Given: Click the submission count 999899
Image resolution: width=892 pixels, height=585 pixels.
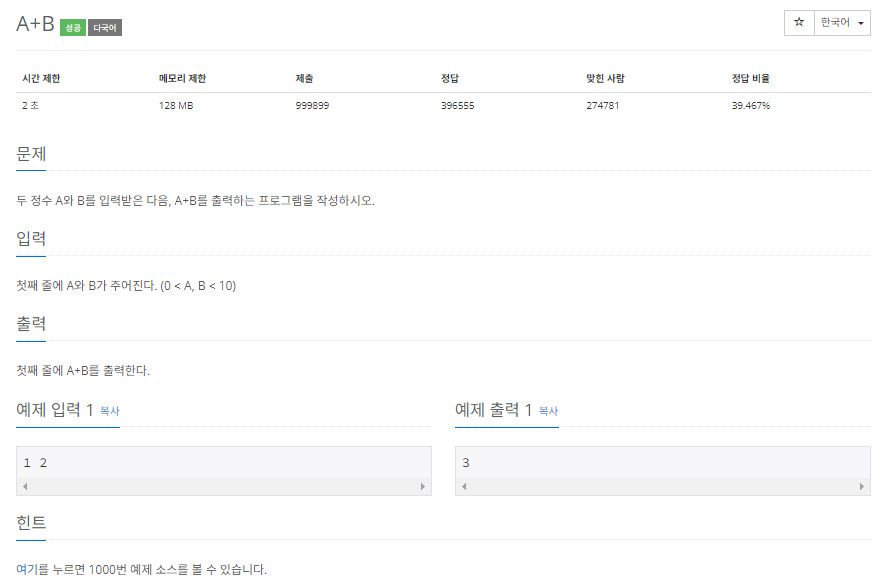Looking at the screenshot, I should pyautogui.click(x=312, y=105).
